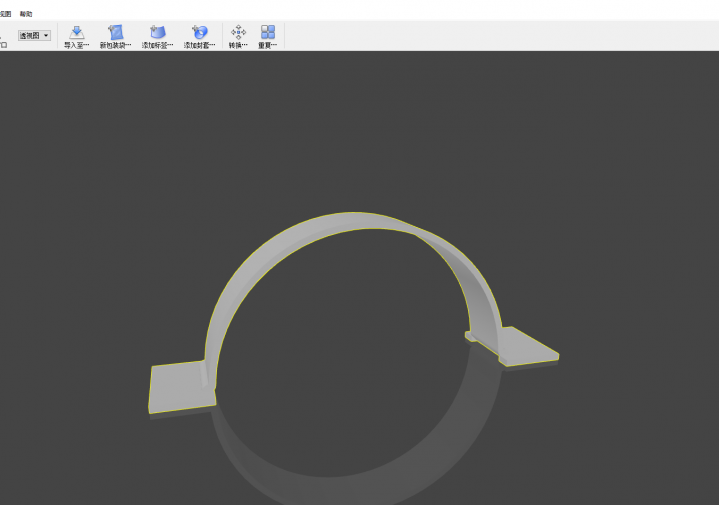The height and width of the screenshot is (505, 719).
Task: Click the 重复 duplicate icon
Action: pos(267,36)
